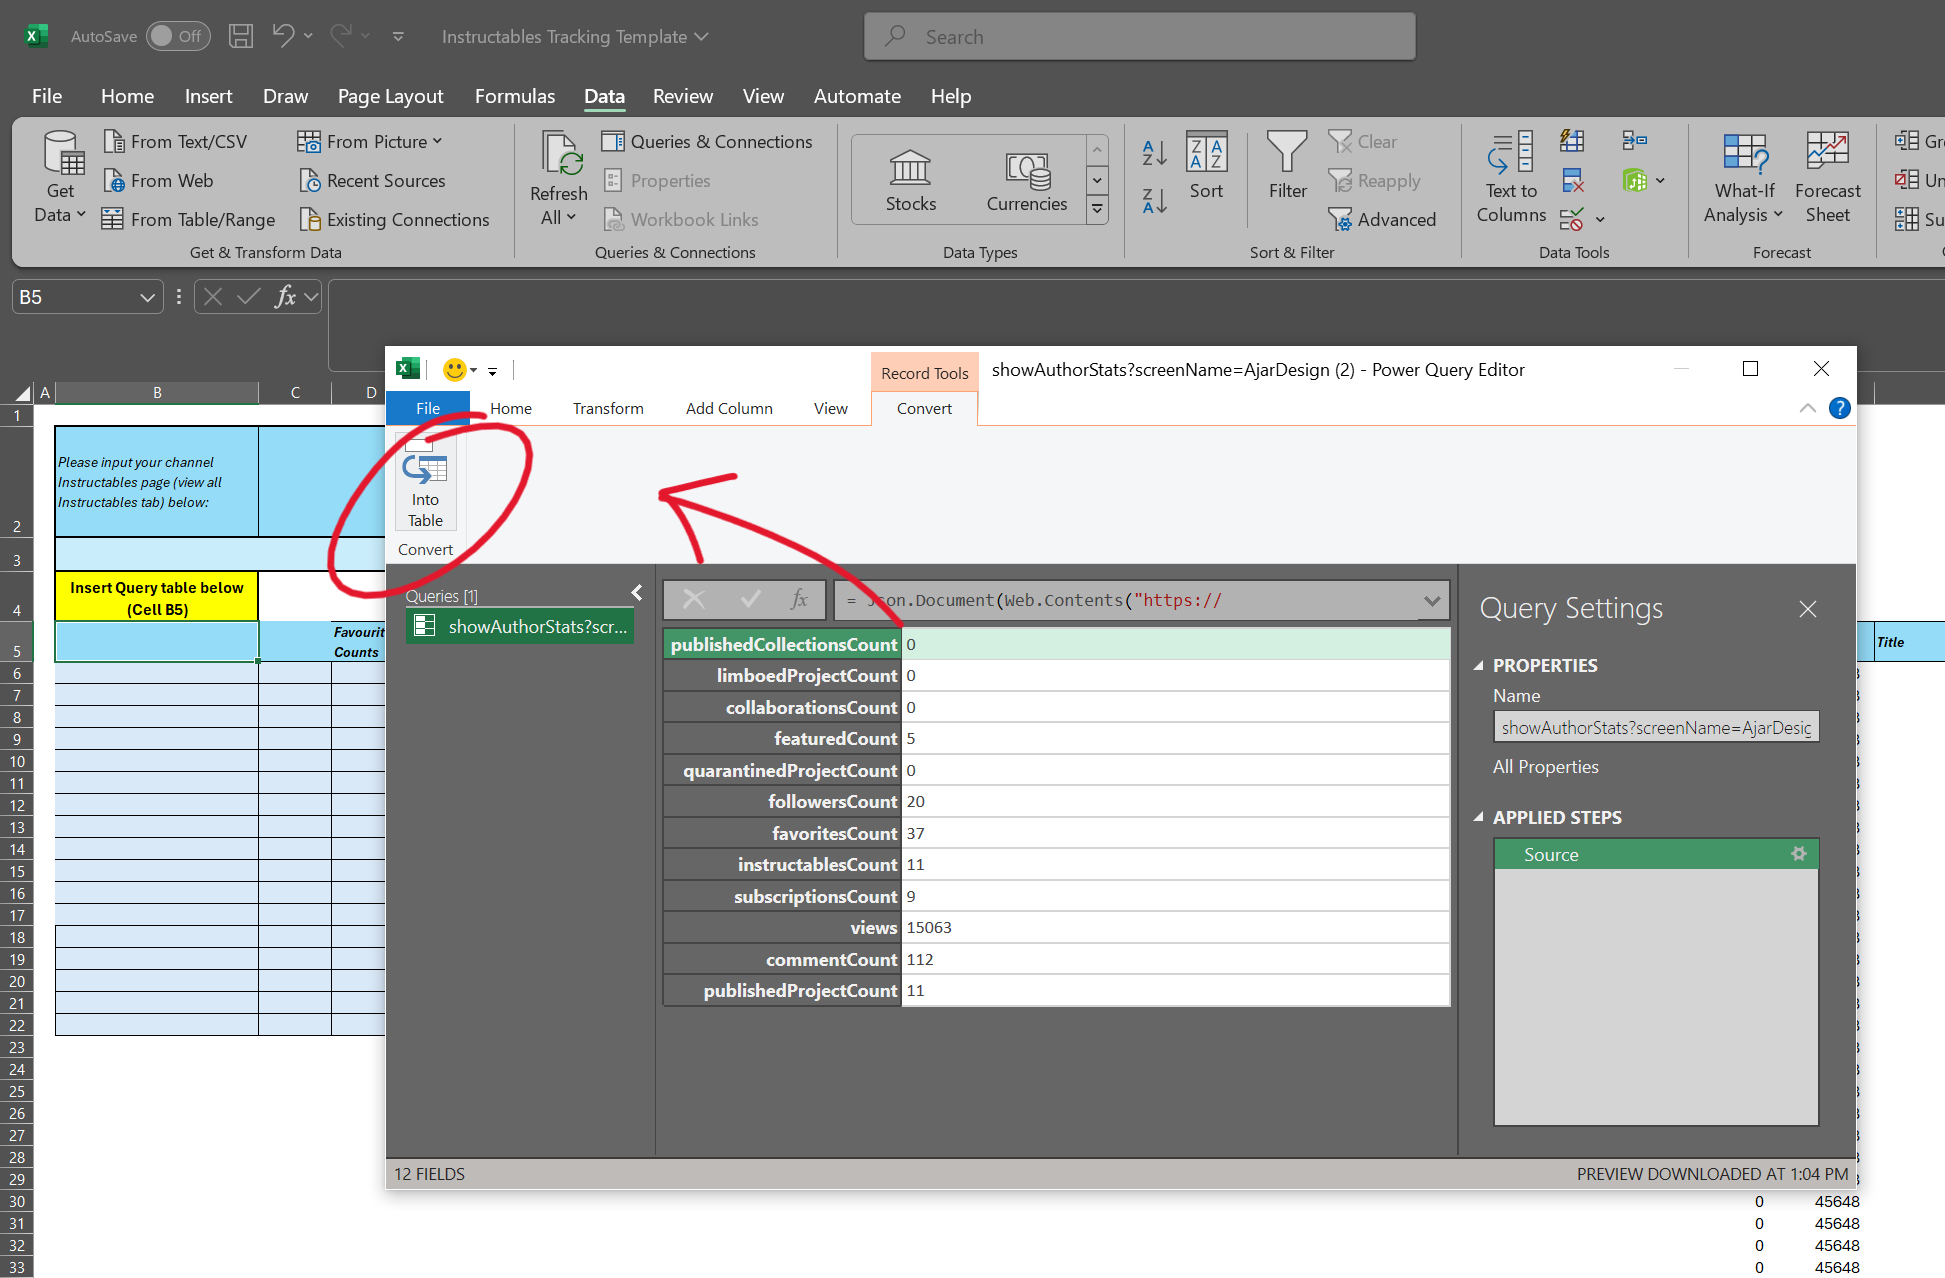Open the Source step settings gear
This screenshot has width=1945, height=1278.
click(1799, 854)
